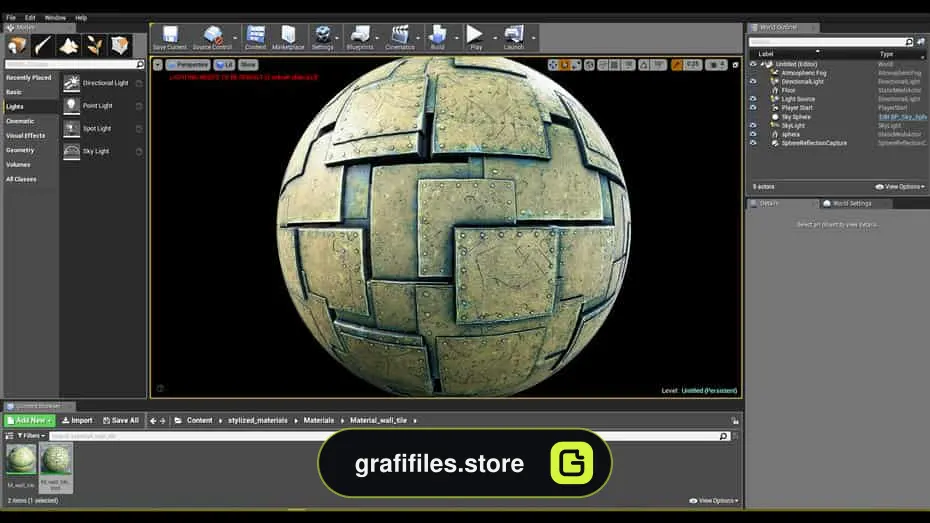Viewport: 930px width, 523px height.
Task: Click the Content Browser folder path icon
Action: [178, 420]
